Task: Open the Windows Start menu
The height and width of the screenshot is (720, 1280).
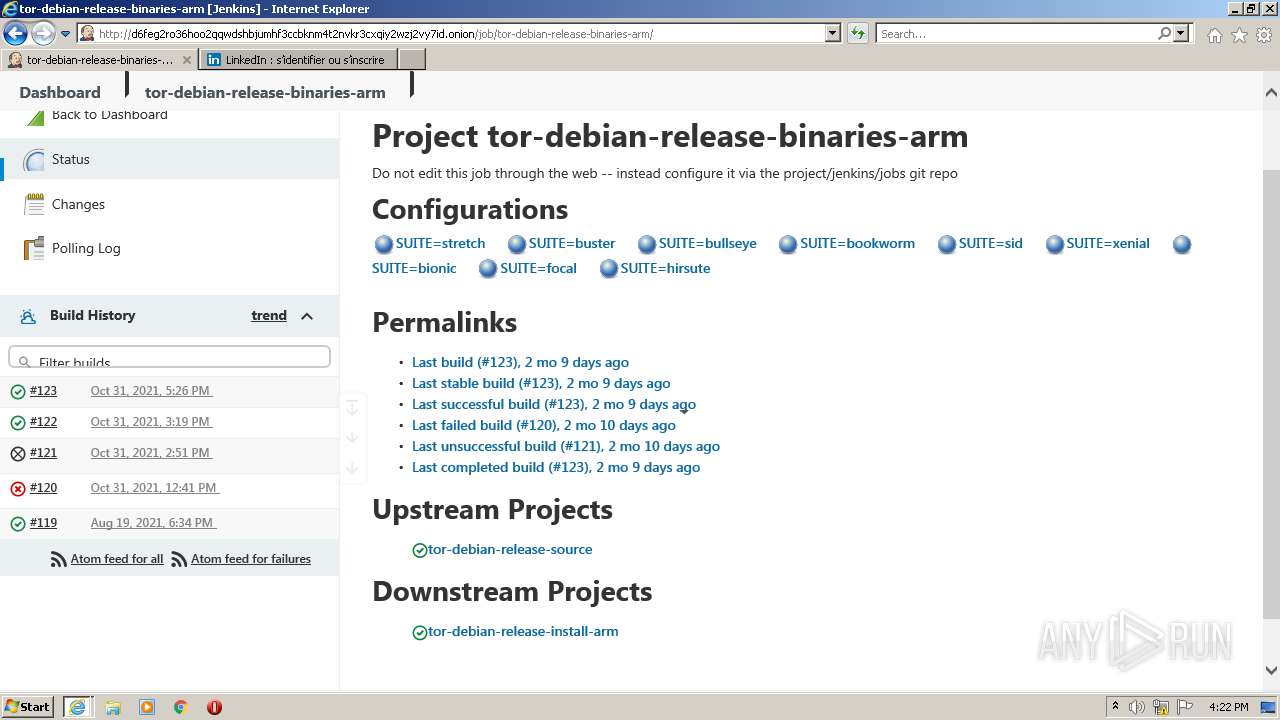Action: 27,707
